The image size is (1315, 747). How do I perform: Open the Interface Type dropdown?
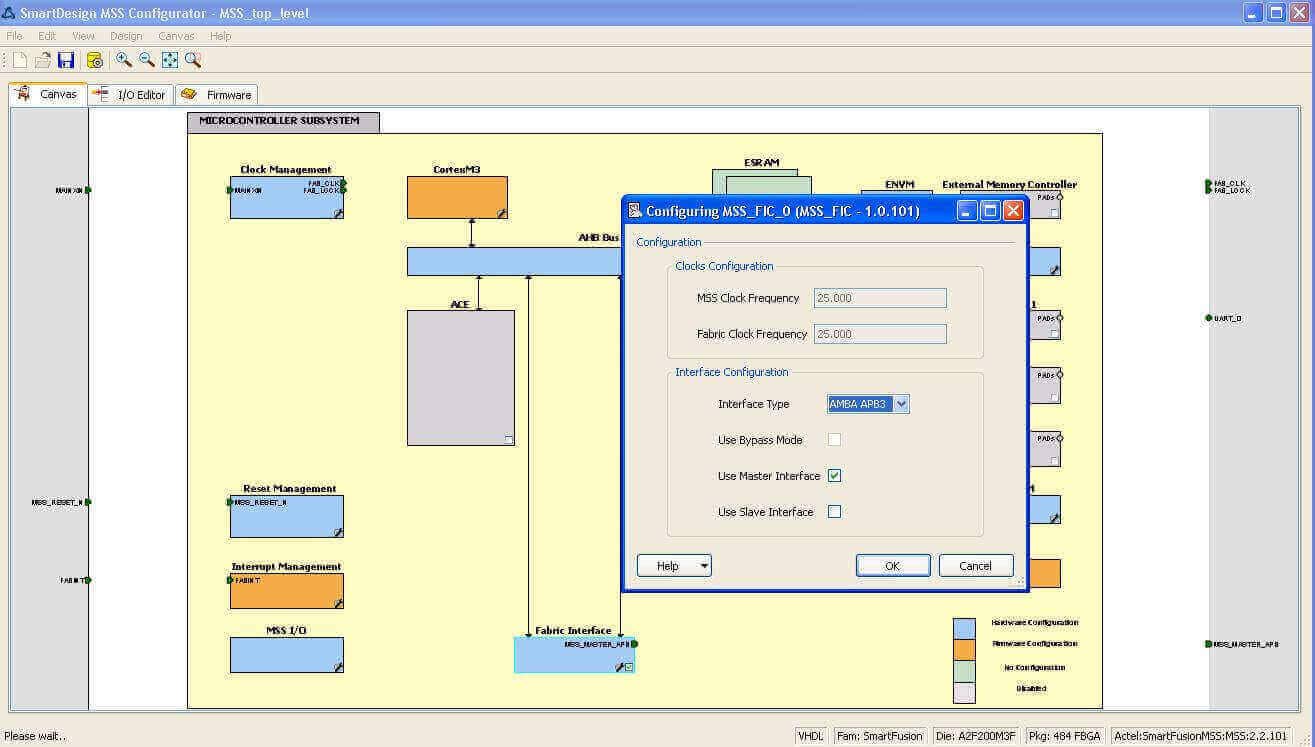coord(901,404)
